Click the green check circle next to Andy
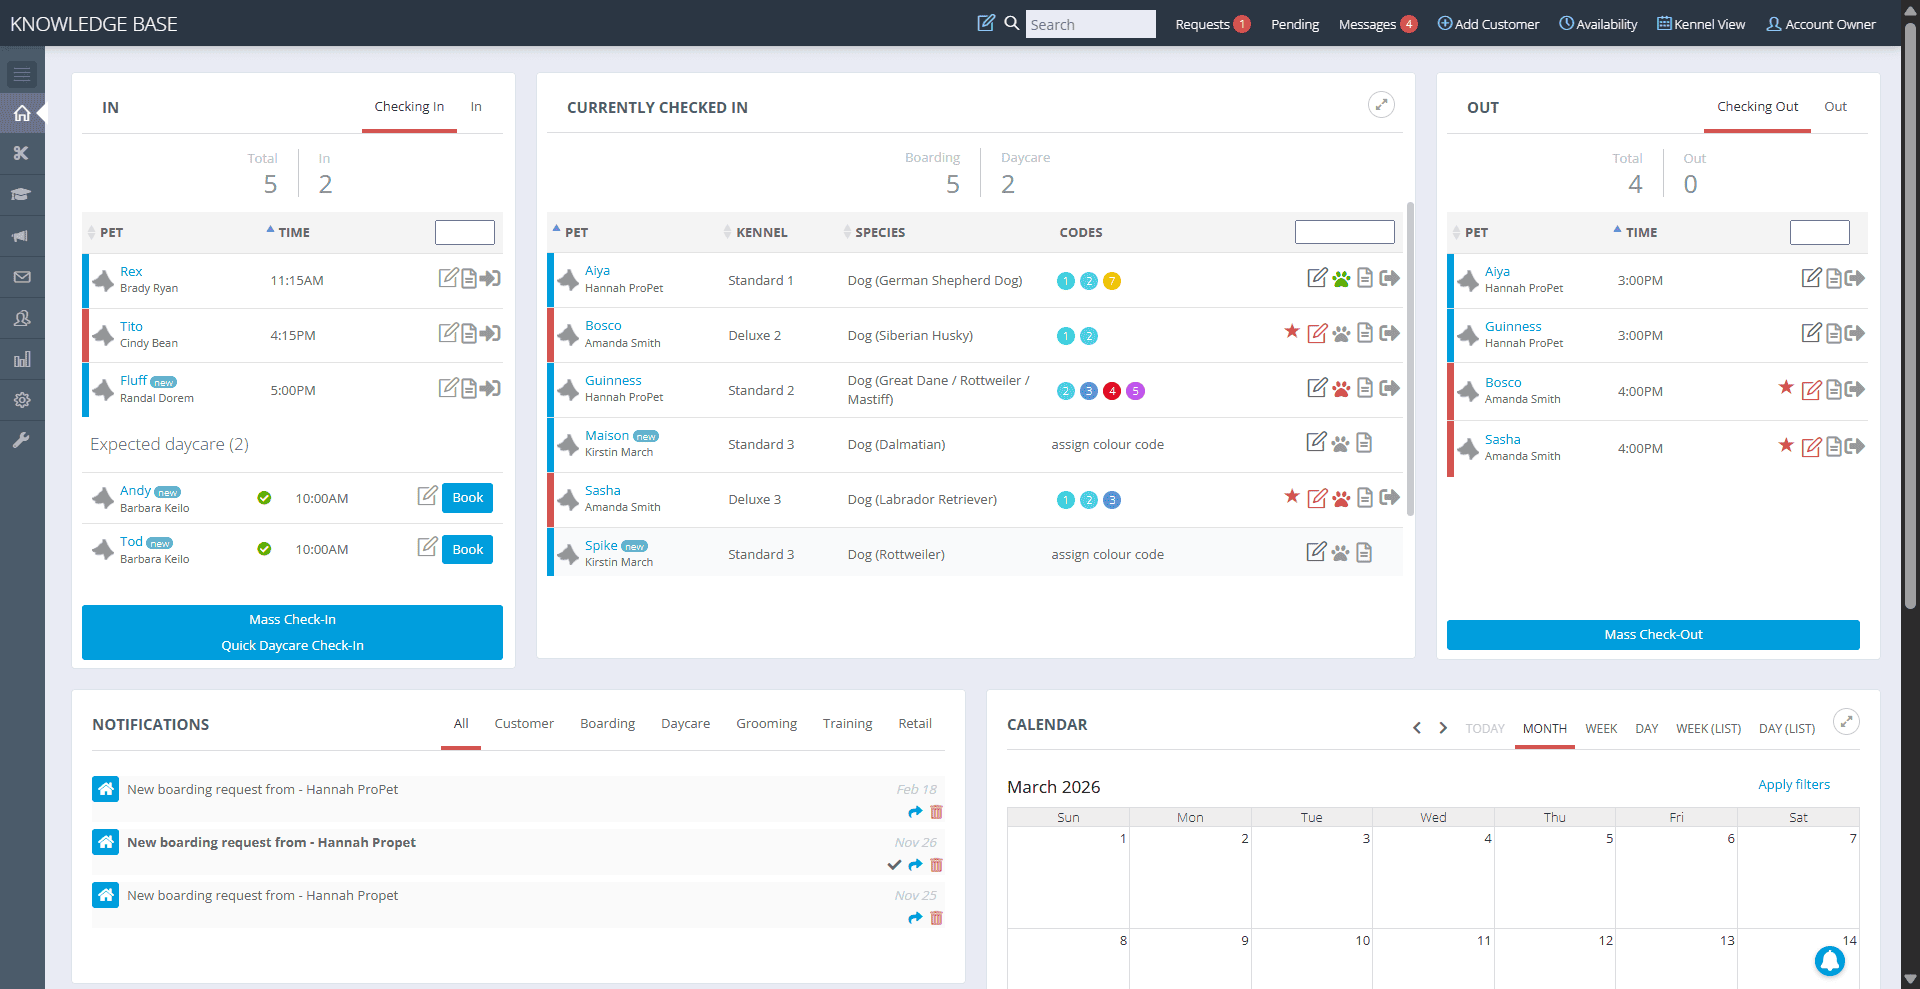 264,498
